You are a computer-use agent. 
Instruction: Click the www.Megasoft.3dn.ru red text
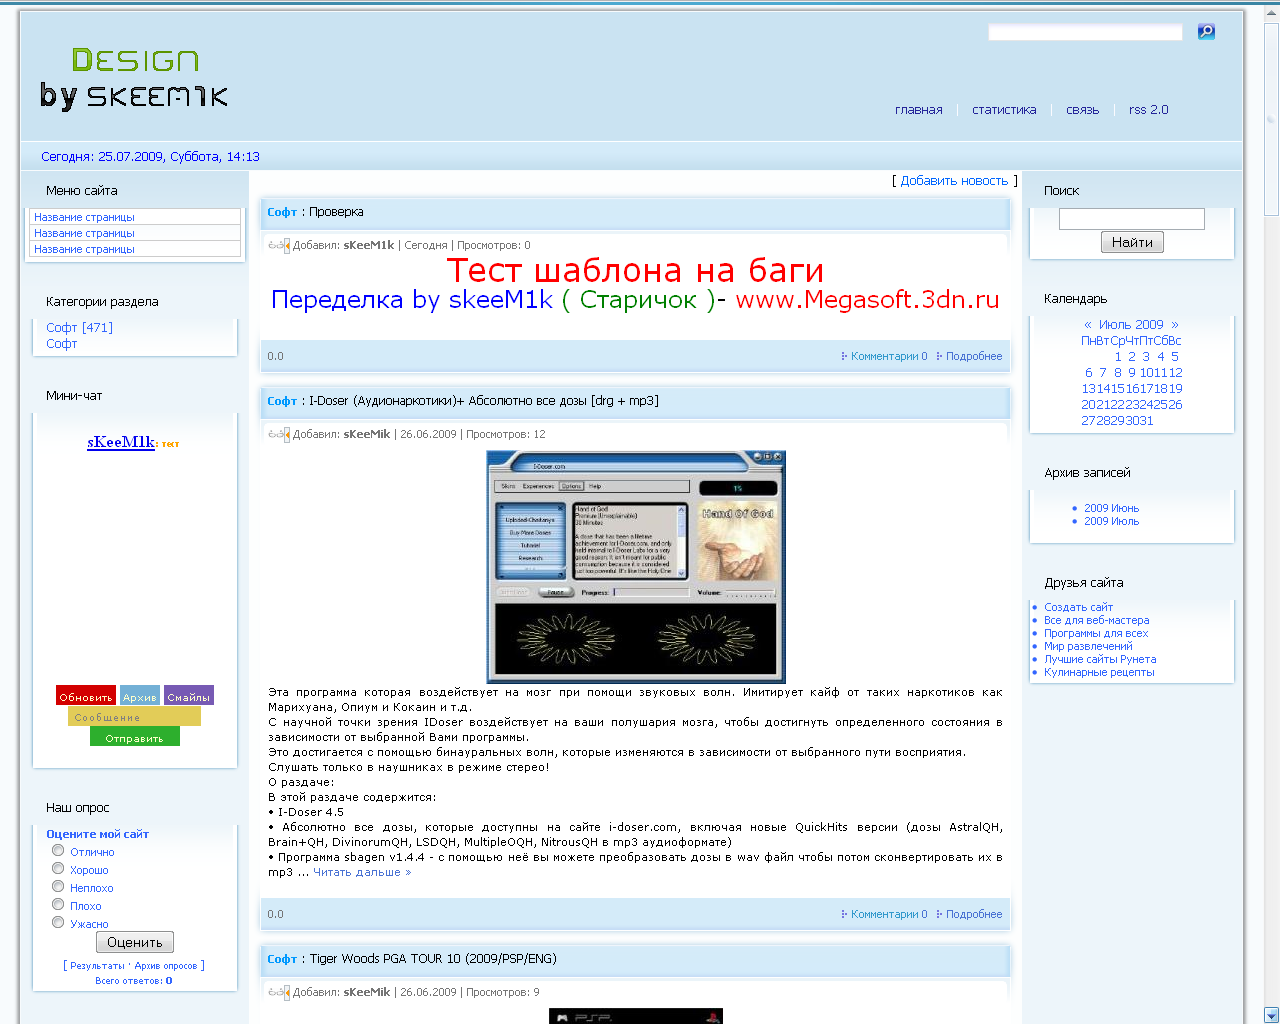coord(867,299)
